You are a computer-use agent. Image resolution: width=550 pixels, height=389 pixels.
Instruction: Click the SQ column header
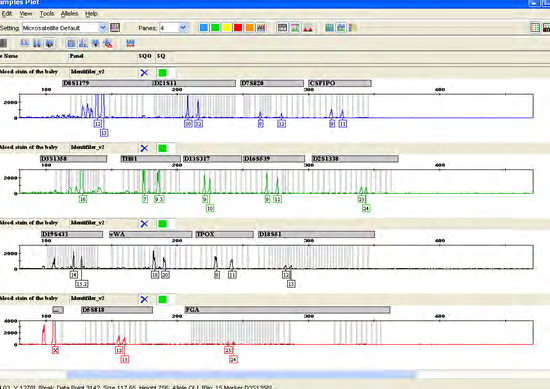(161, 56)
